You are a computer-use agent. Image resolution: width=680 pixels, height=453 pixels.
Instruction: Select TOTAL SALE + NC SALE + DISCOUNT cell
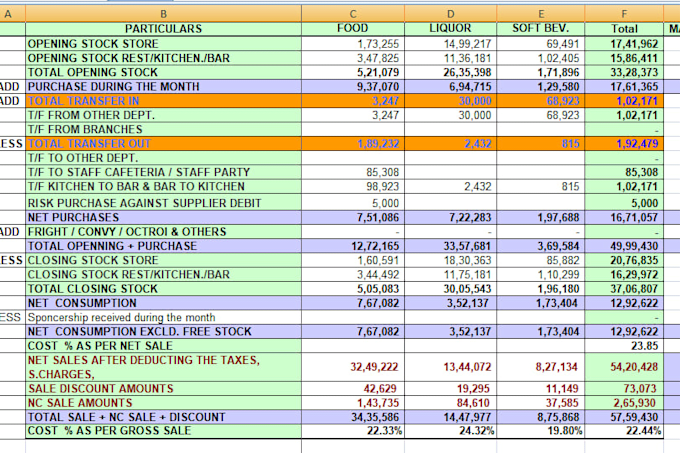click(x=163, y=417)
